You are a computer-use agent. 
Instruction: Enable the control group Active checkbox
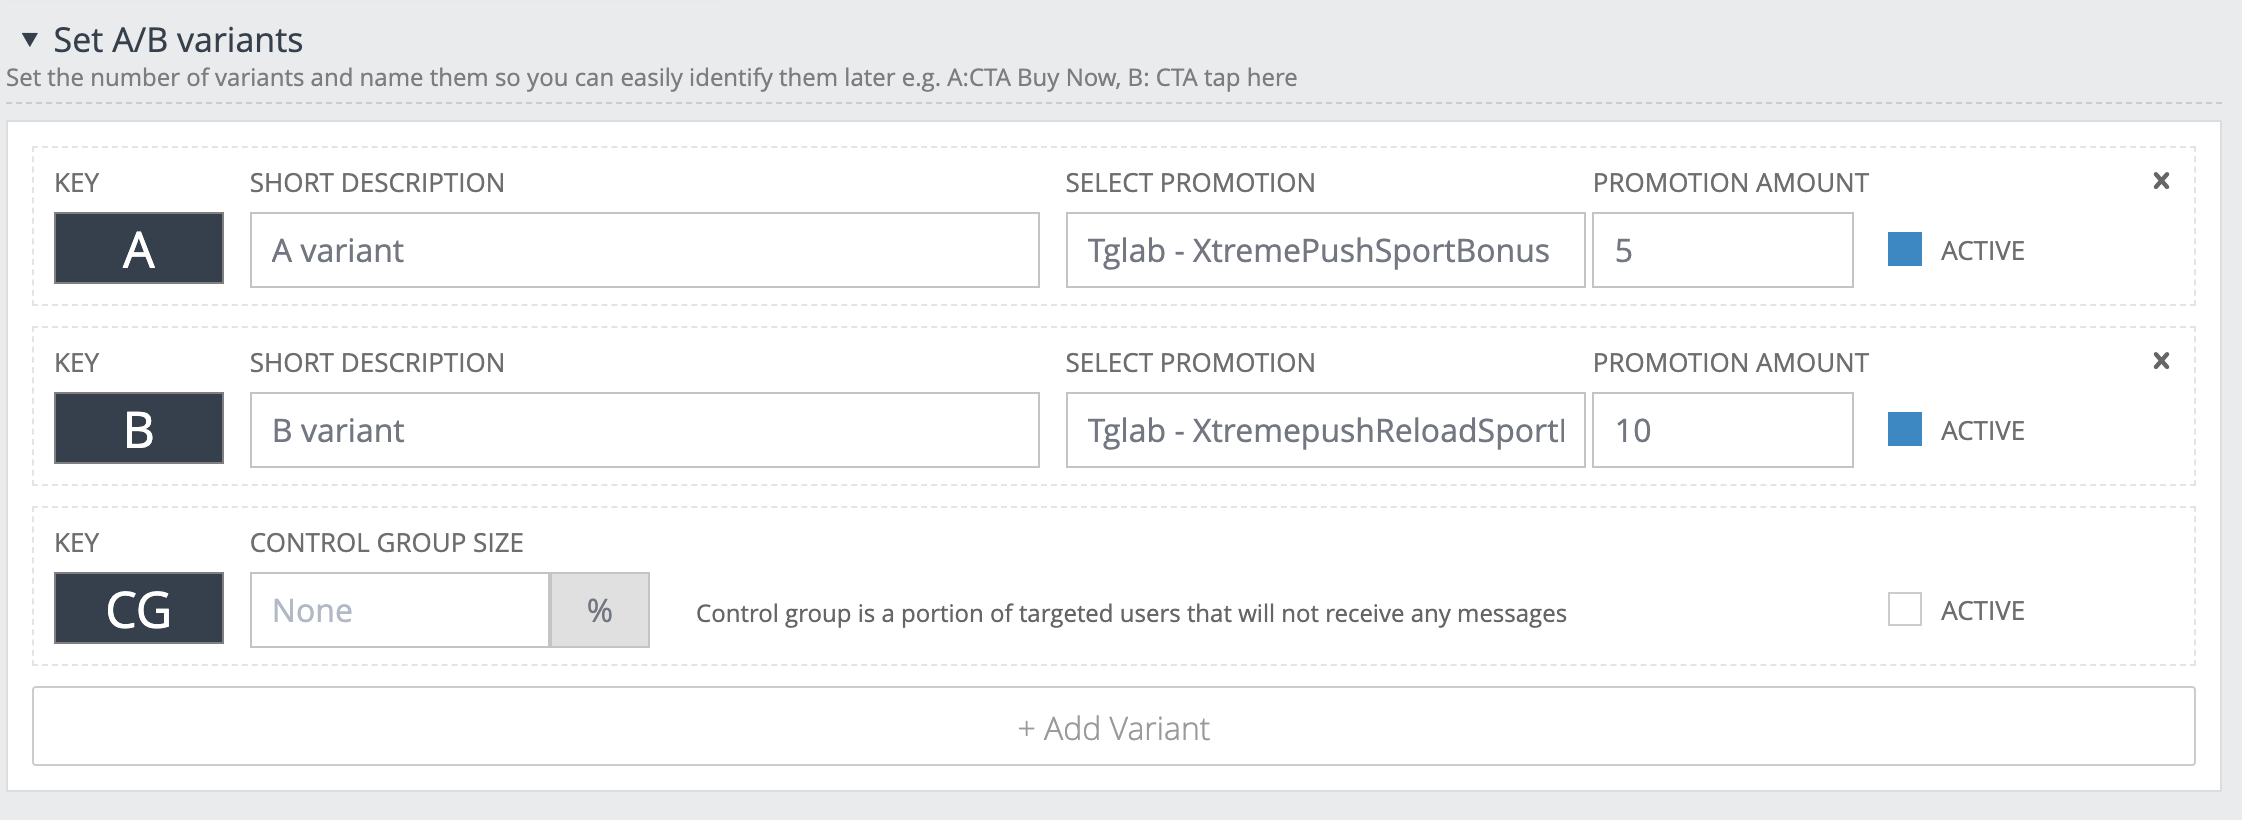[x=1904, y=610]
